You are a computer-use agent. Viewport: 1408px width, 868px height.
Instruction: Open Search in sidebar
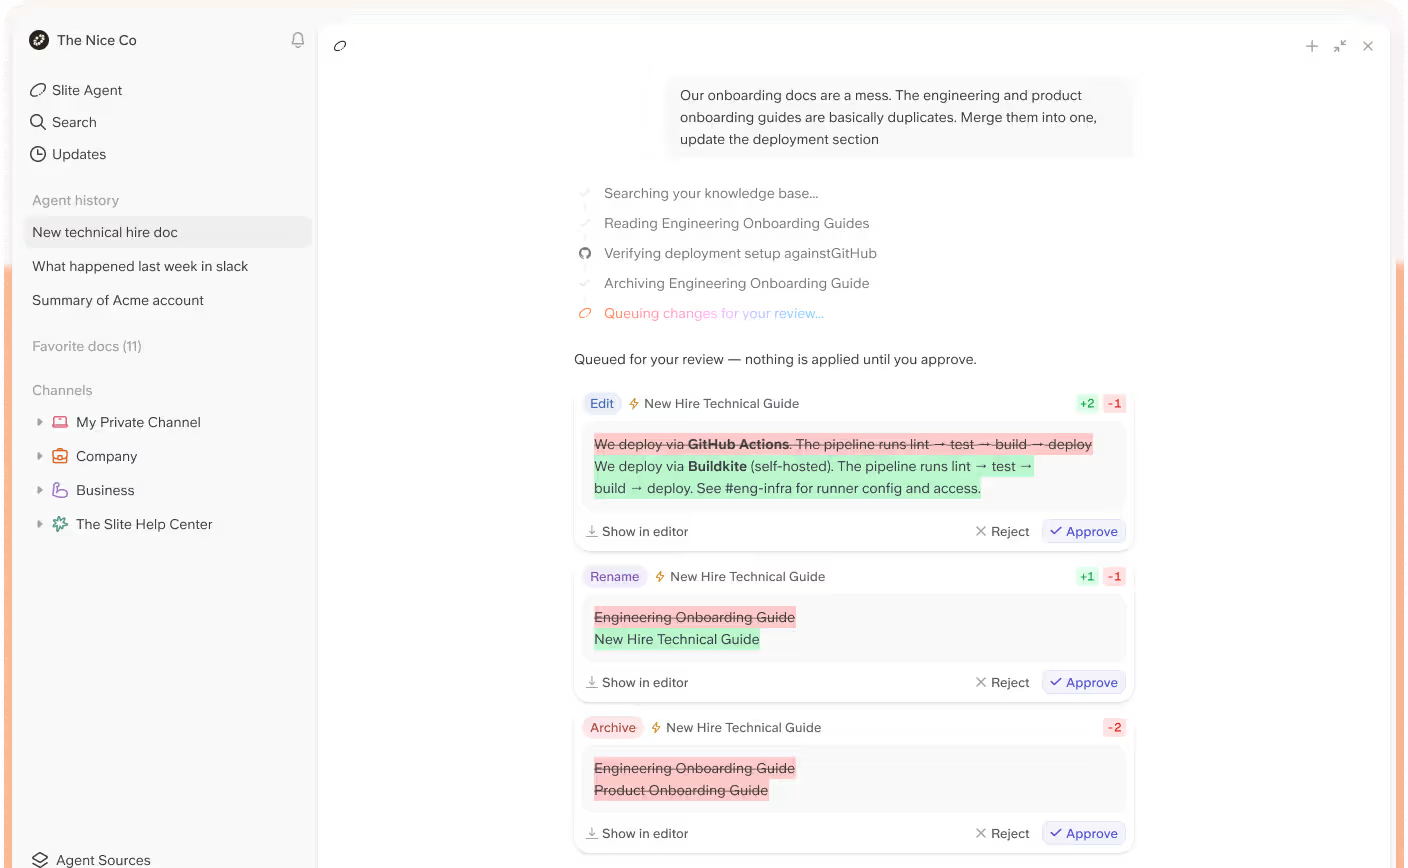63,122
